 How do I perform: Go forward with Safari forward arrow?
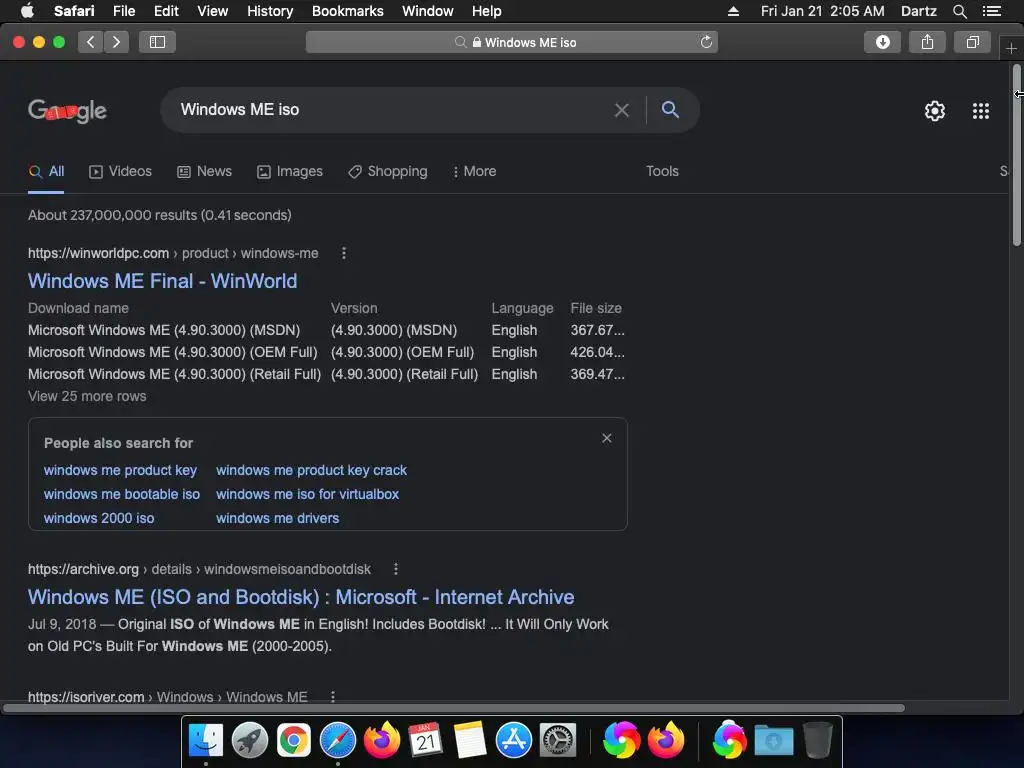click(x=116, y=42)
